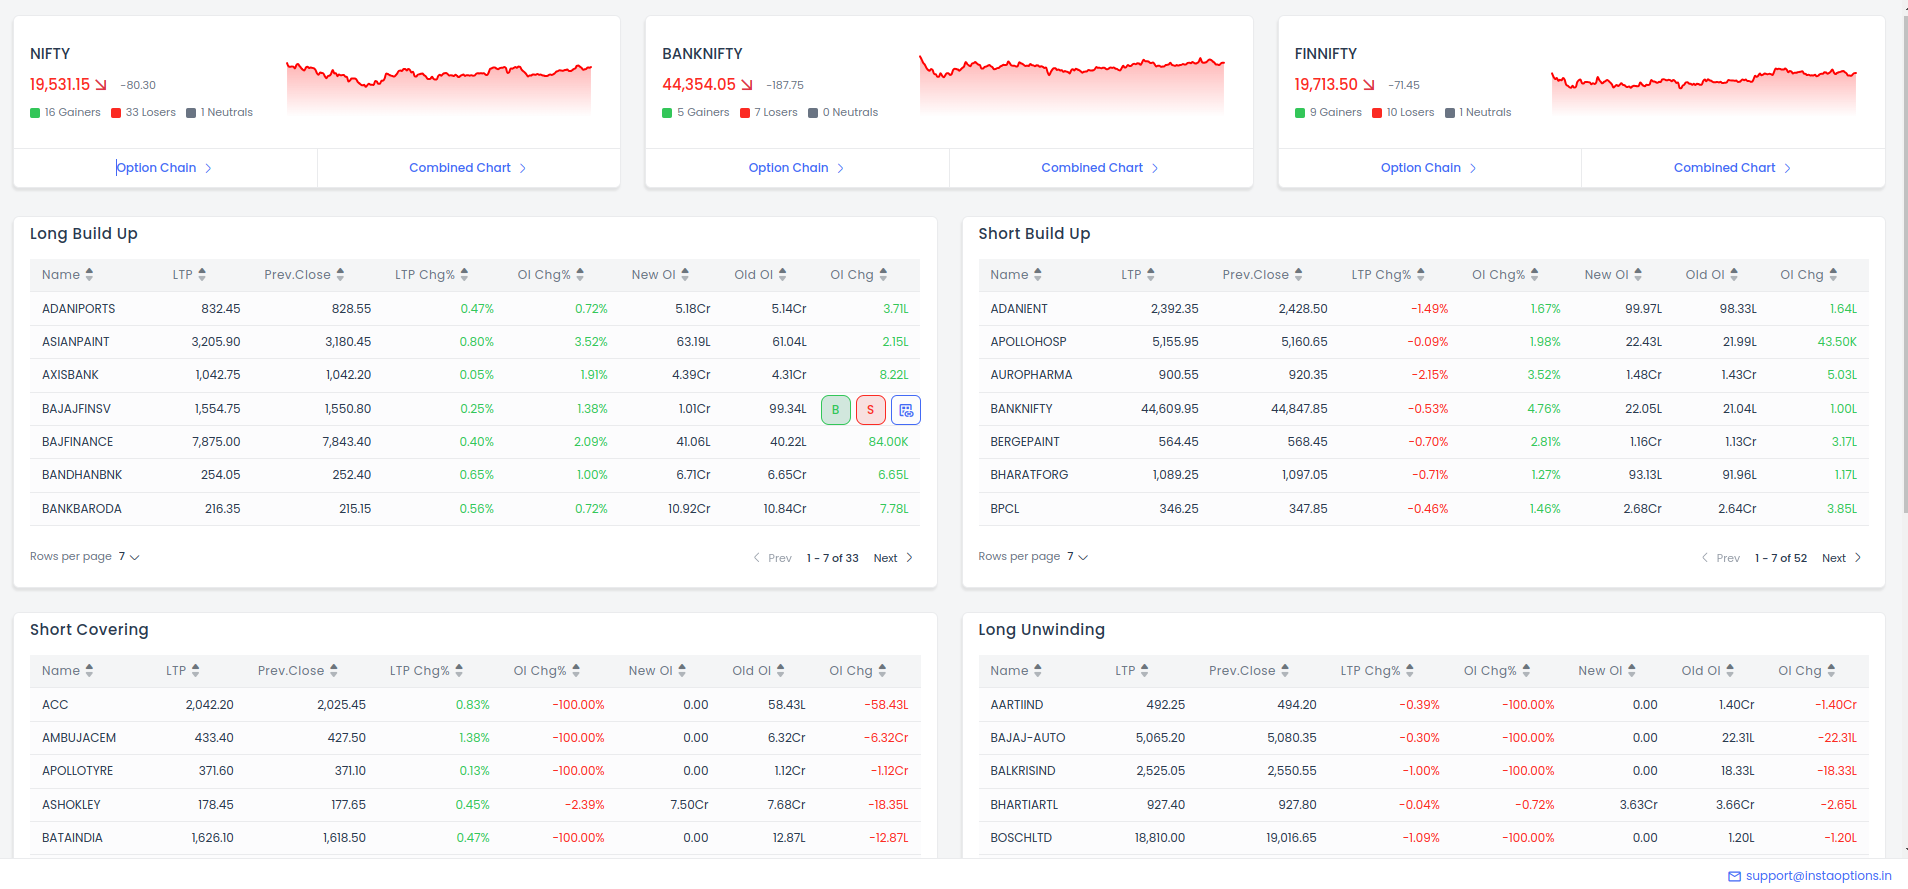Select BANDHANBNK in Long Build Up
Viewport: 1908px width, 889px height.
[82, 475]
